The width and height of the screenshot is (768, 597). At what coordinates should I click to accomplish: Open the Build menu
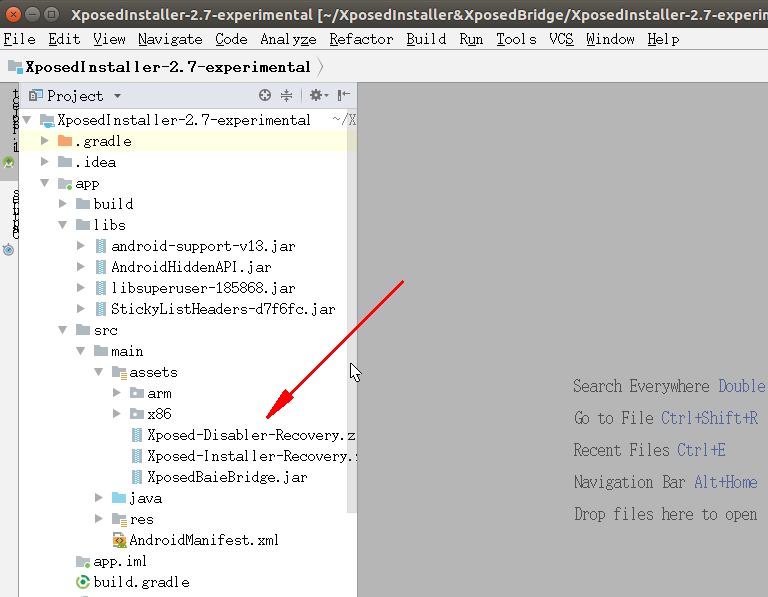[x=426, y=39]
